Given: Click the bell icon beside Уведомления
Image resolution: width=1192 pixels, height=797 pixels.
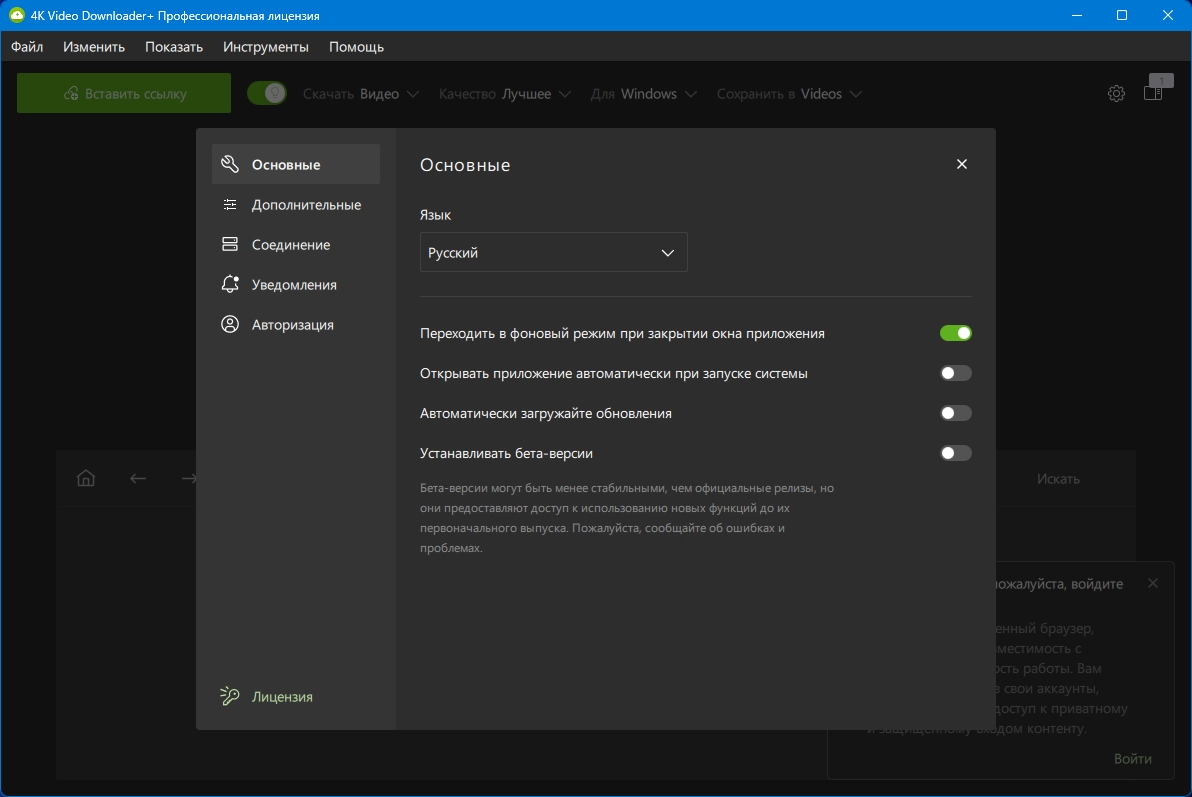Looking at the screenshot, I should pyautogui.click(x=230, y=285).
